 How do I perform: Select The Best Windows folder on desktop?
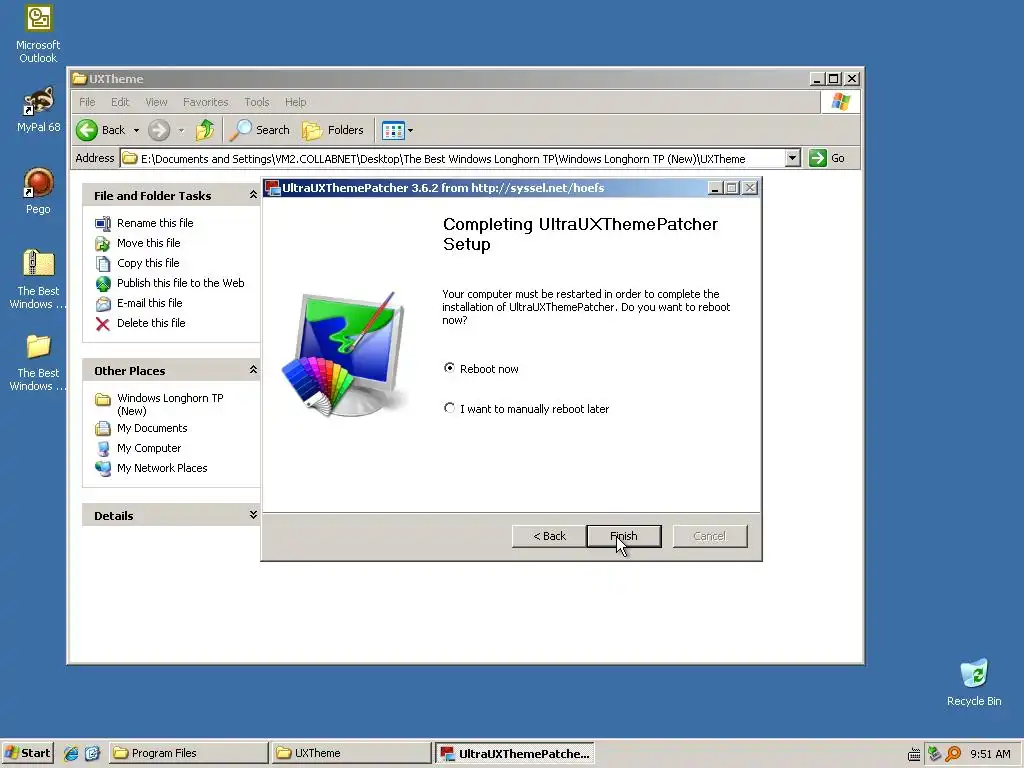pyautogui.click(x=38, y=362)
